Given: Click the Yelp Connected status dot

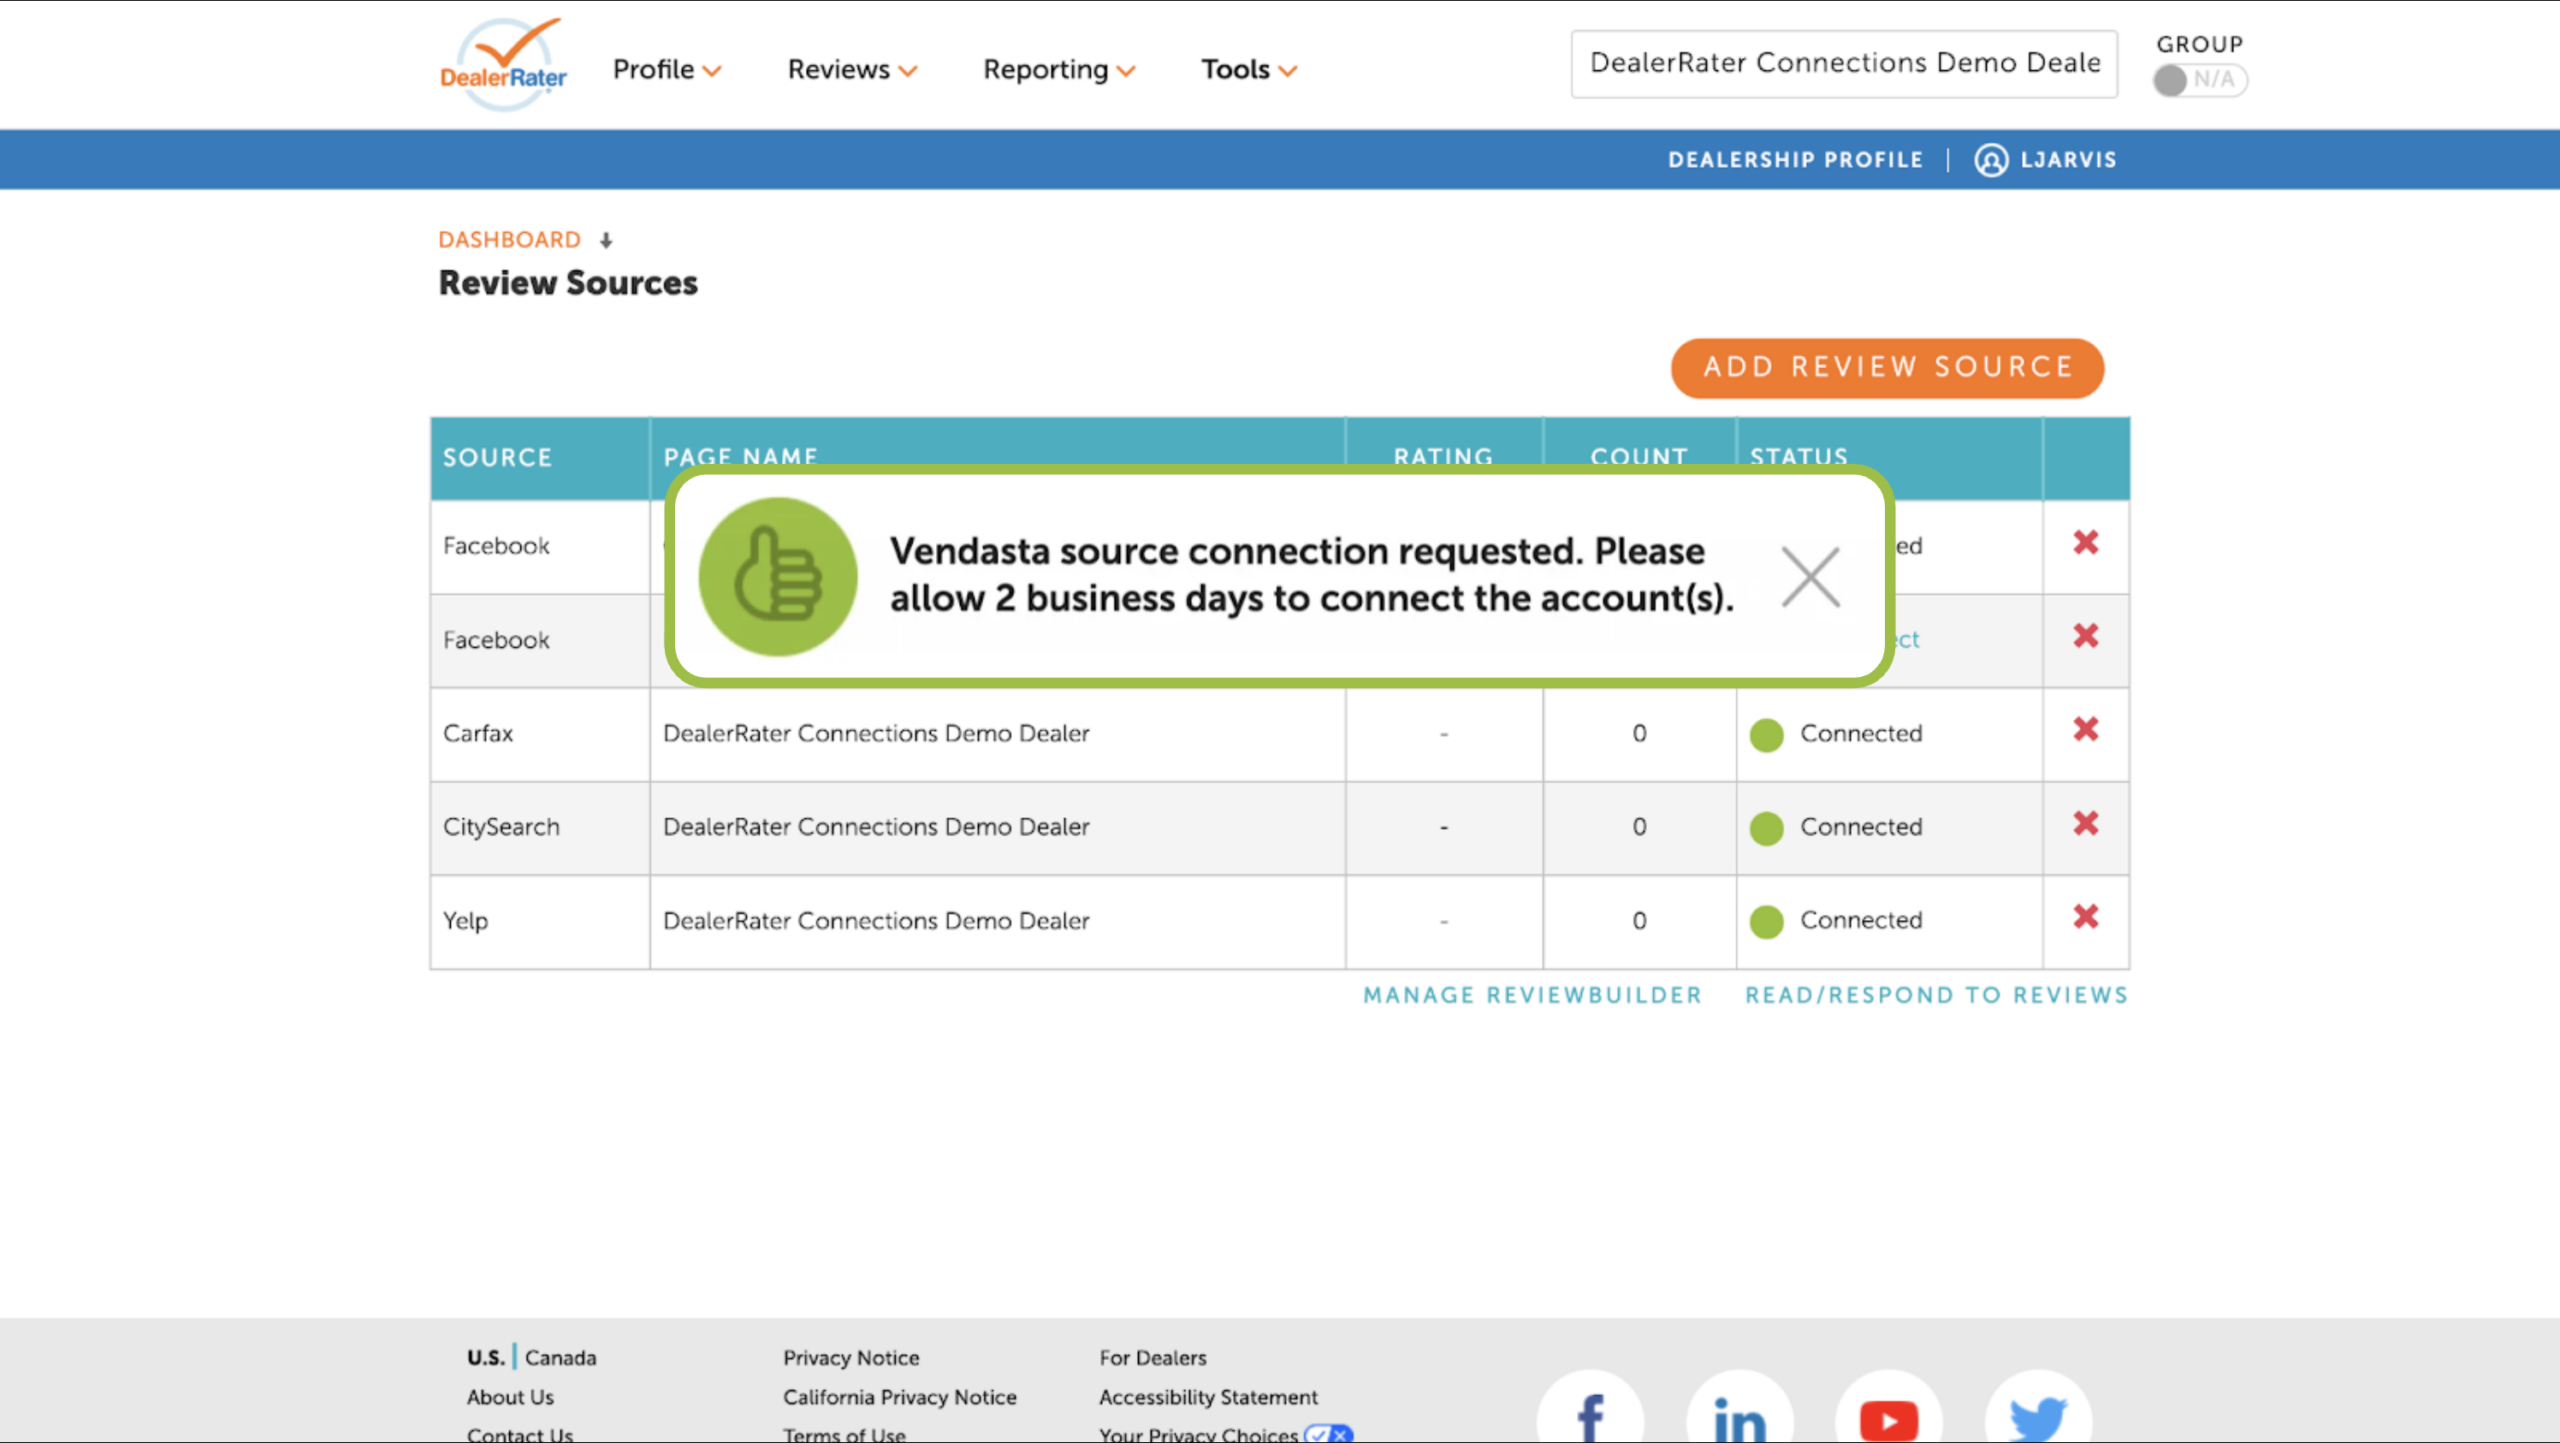Looking at the screenshot, I should click(1766, 922).
